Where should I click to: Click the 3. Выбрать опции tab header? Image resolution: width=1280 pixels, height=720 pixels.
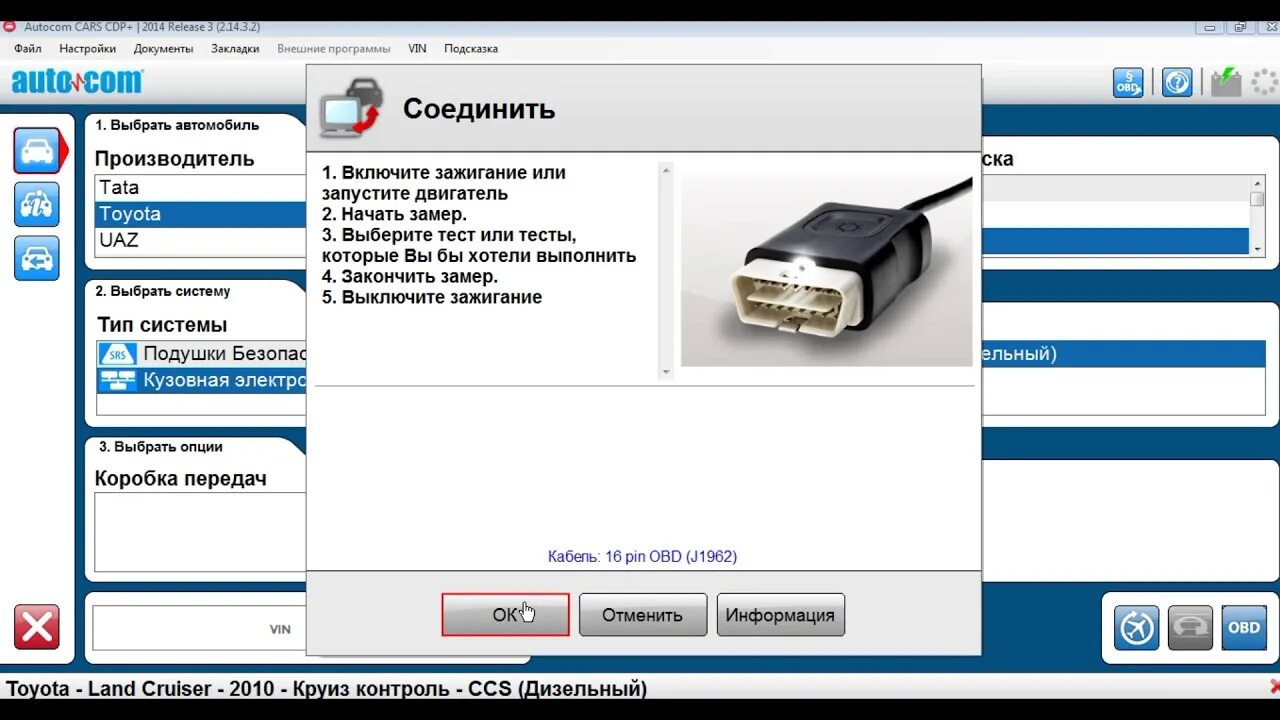tap(161, 446)
